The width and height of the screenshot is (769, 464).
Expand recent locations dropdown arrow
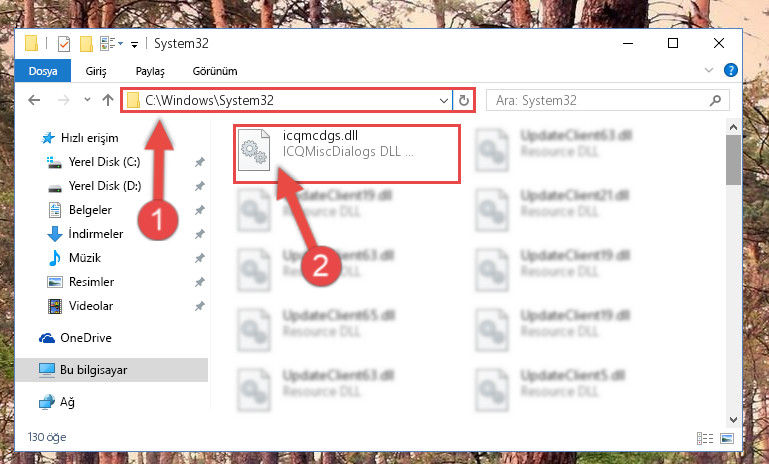(x=87, y=100)
